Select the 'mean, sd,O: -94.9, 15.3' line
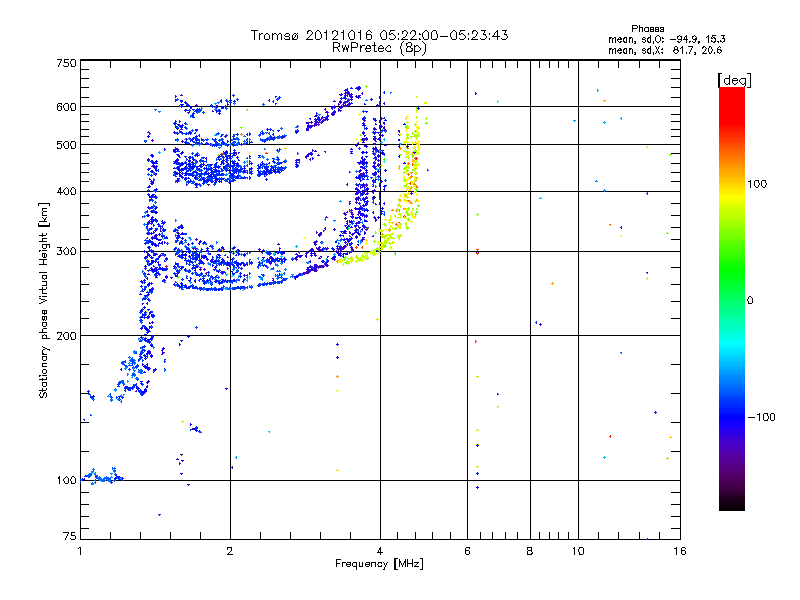The height and width of the screenshot is (600, 800). (666, 39)
